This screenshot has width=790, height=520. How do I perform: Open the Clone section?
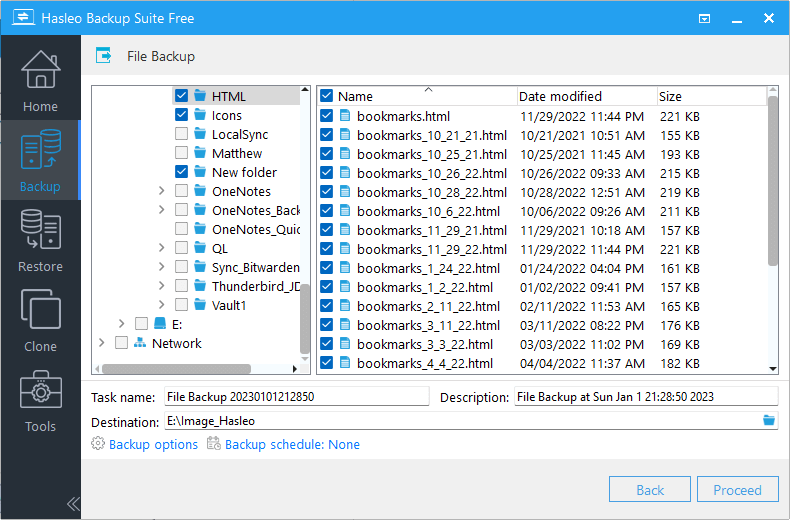pos(40,320)
